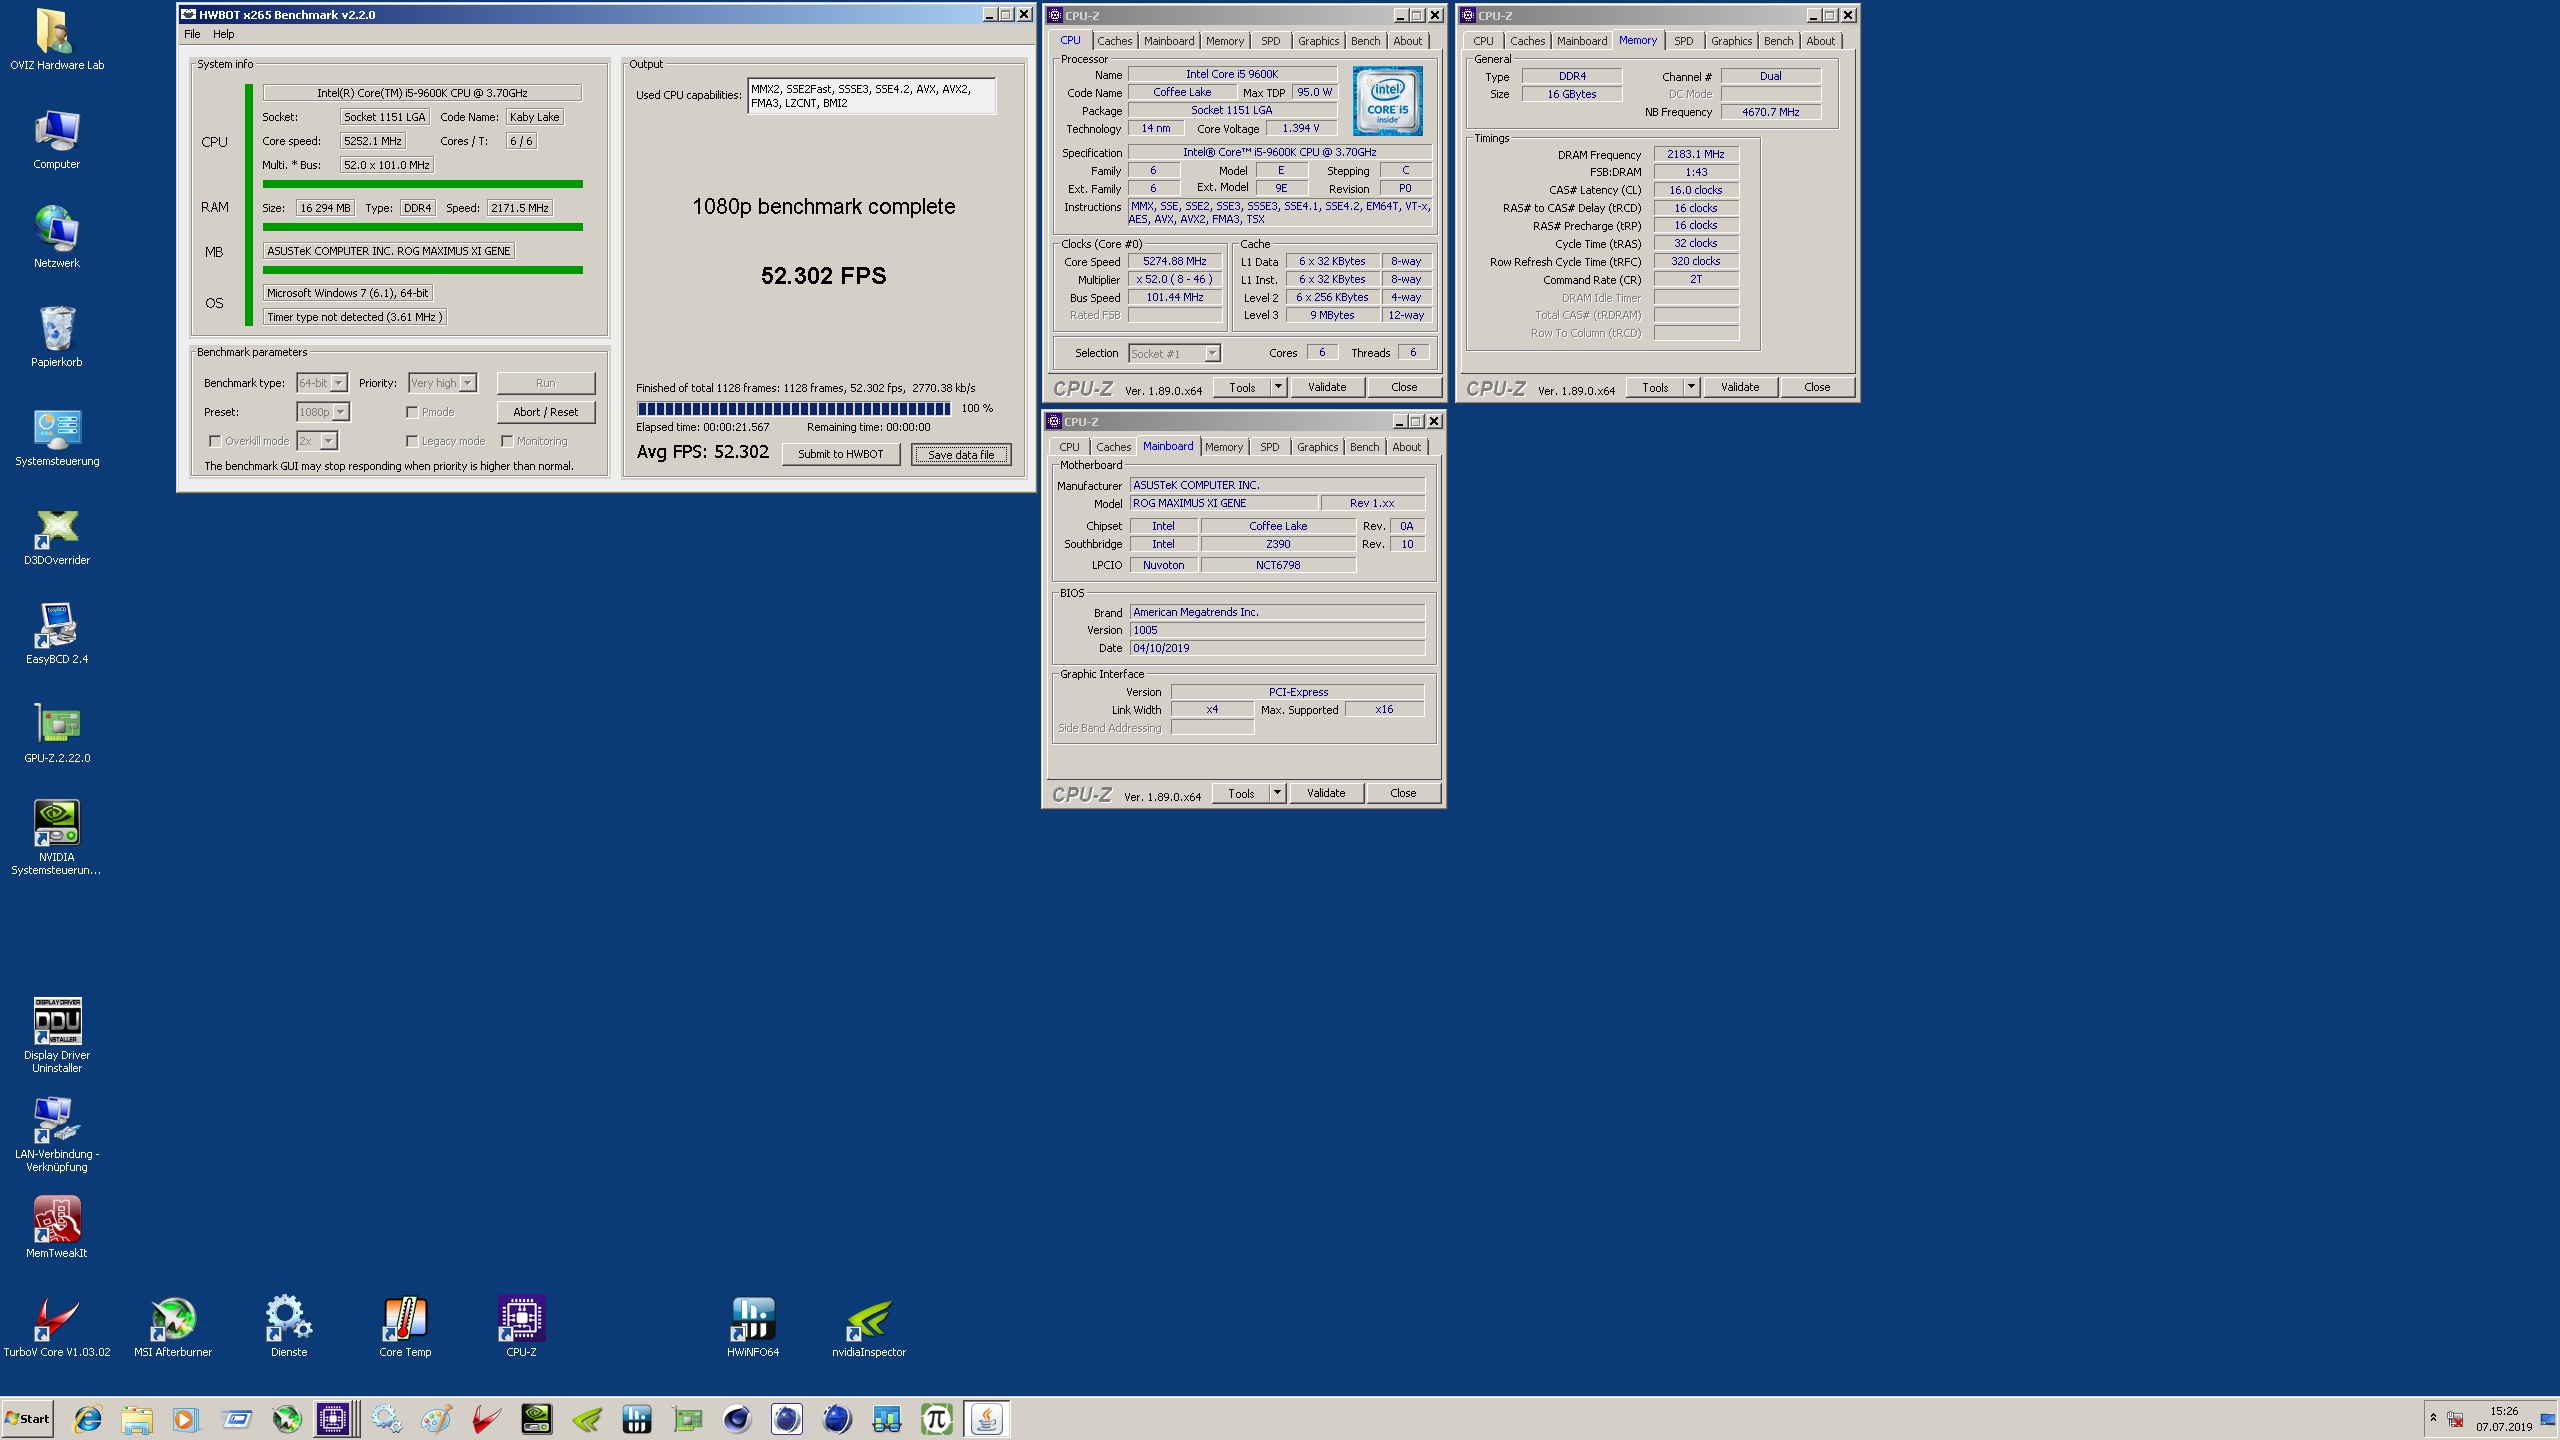Launch GPU-Z.2.22.0 desktop icon
Screen dimensions: 2560x1440
(x=56, y=733)
